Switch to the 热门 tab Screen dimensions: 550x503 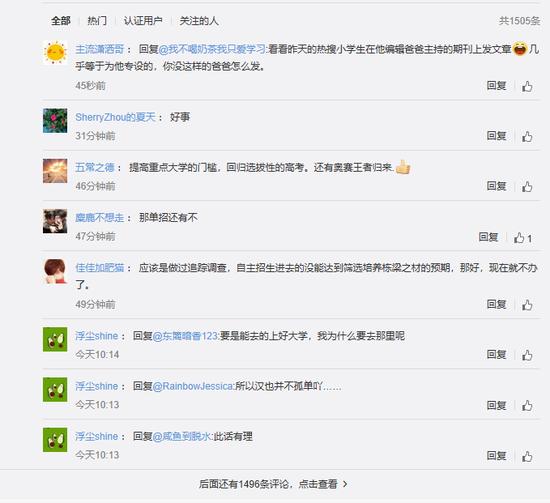[97, 21]
